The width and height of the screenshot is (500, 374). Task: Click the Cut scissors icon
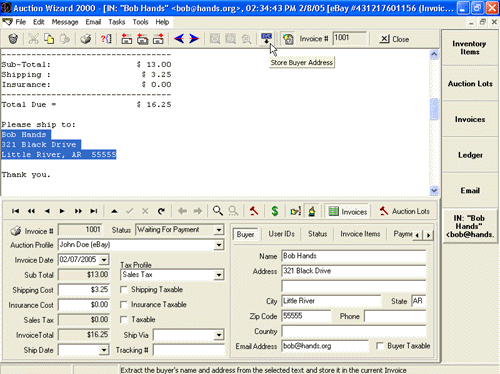[x=33, y=39]
